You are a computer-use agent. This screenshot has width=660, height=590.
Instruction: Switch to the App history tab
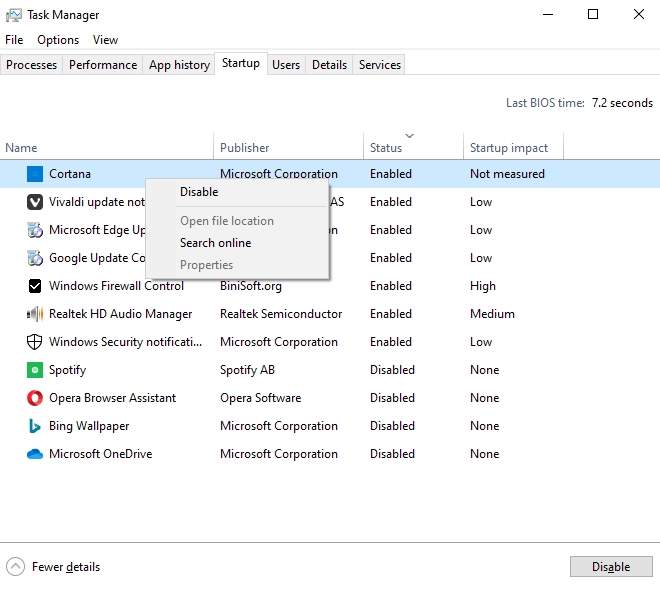pos(179,65)
